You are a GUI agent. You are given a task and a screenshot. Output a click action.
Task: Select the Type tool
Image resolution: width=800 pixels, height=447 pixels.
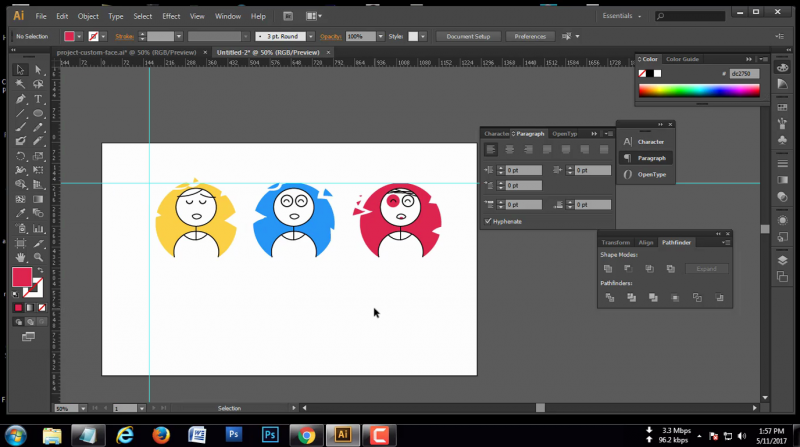coord(38,99)
